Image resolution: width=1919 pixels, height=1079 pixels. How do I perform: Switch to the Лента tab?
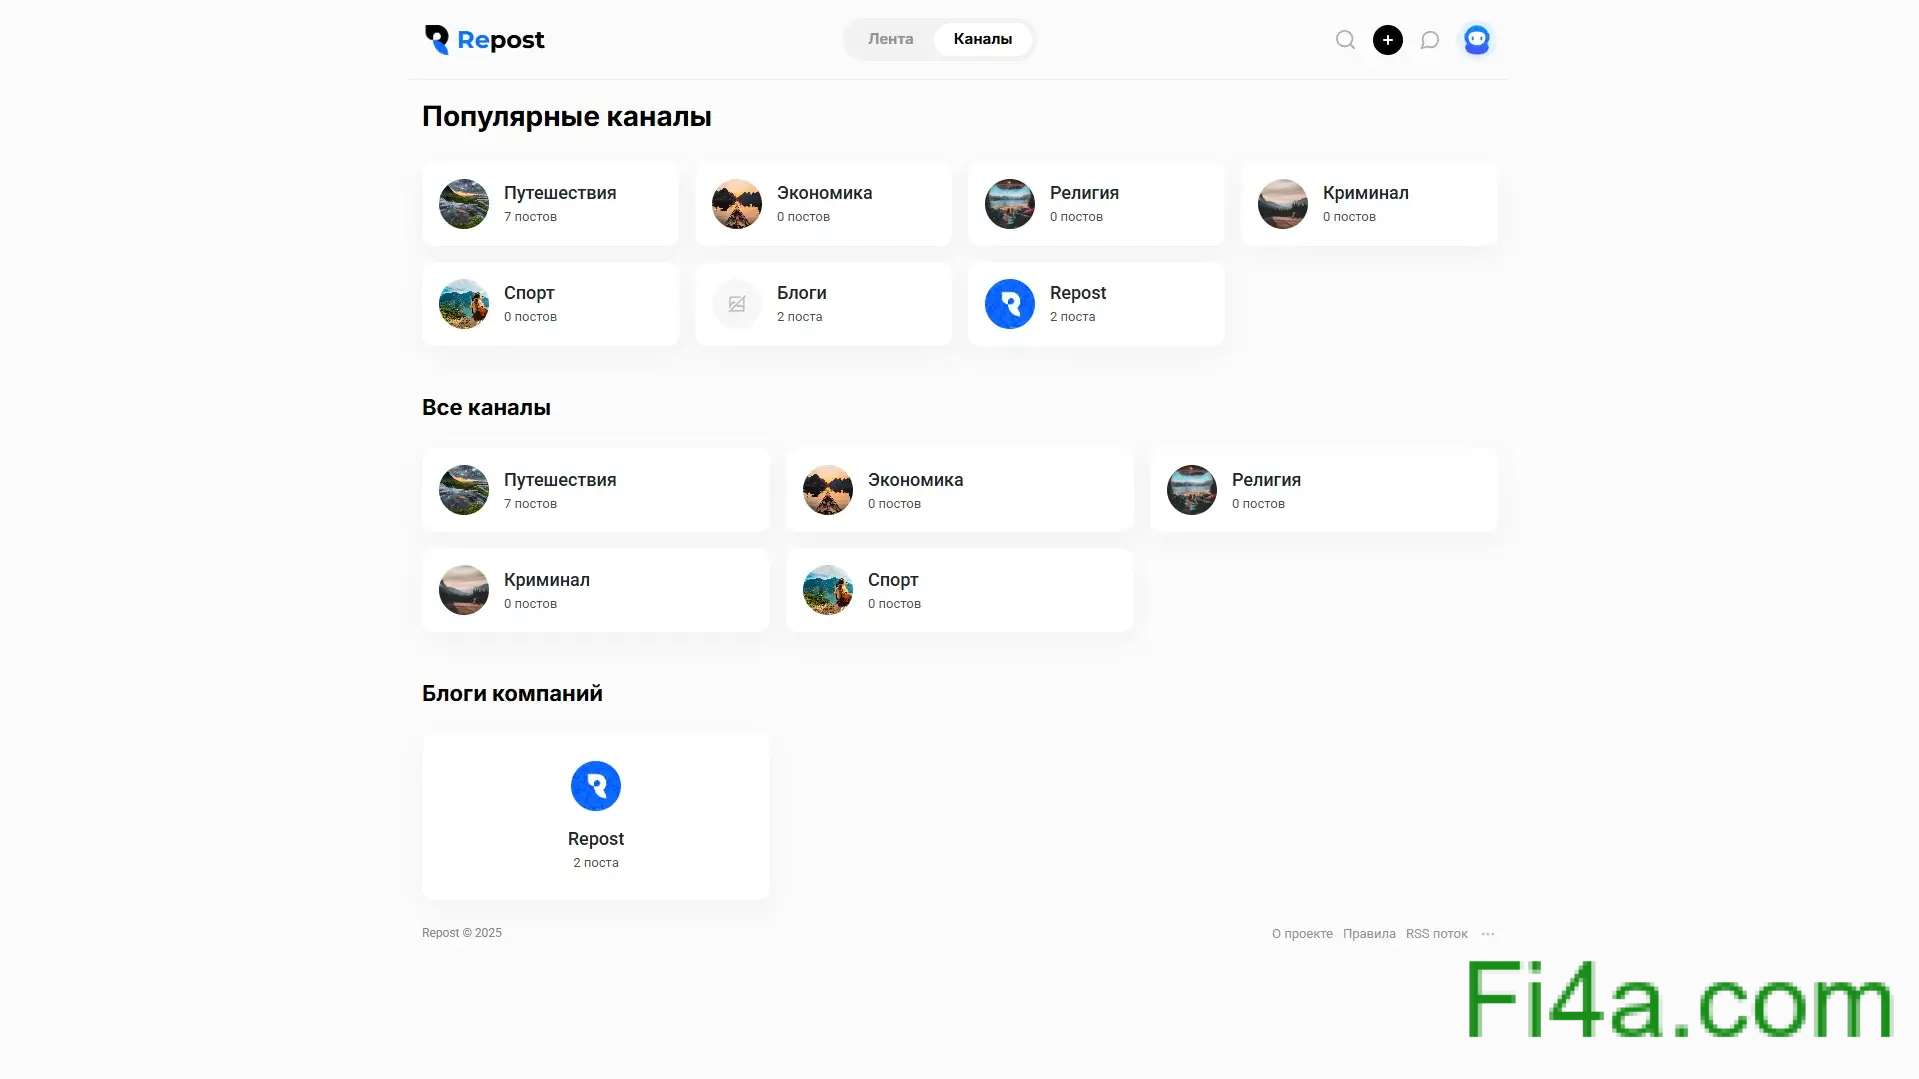(x=890, y=39)
